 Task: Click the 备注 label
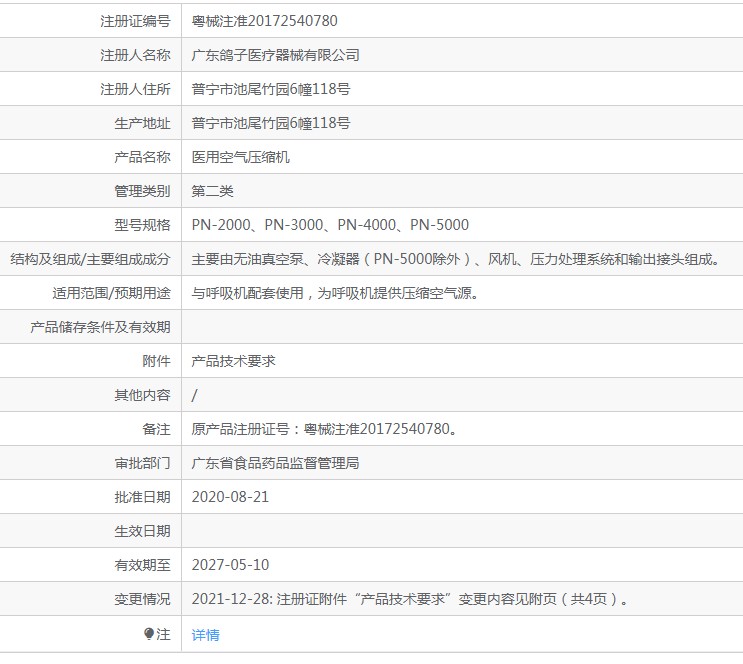pyautogui.click(x=156, y=429)
